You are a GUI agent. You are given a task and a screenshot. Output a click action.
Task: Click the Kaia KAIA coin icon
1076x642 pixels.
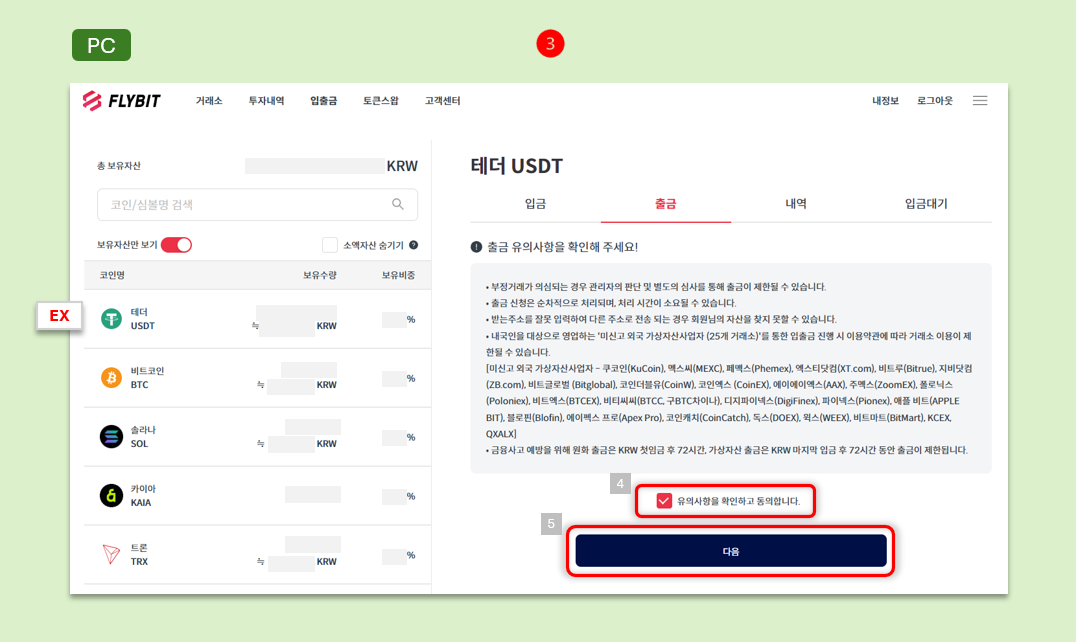(111, 494)
